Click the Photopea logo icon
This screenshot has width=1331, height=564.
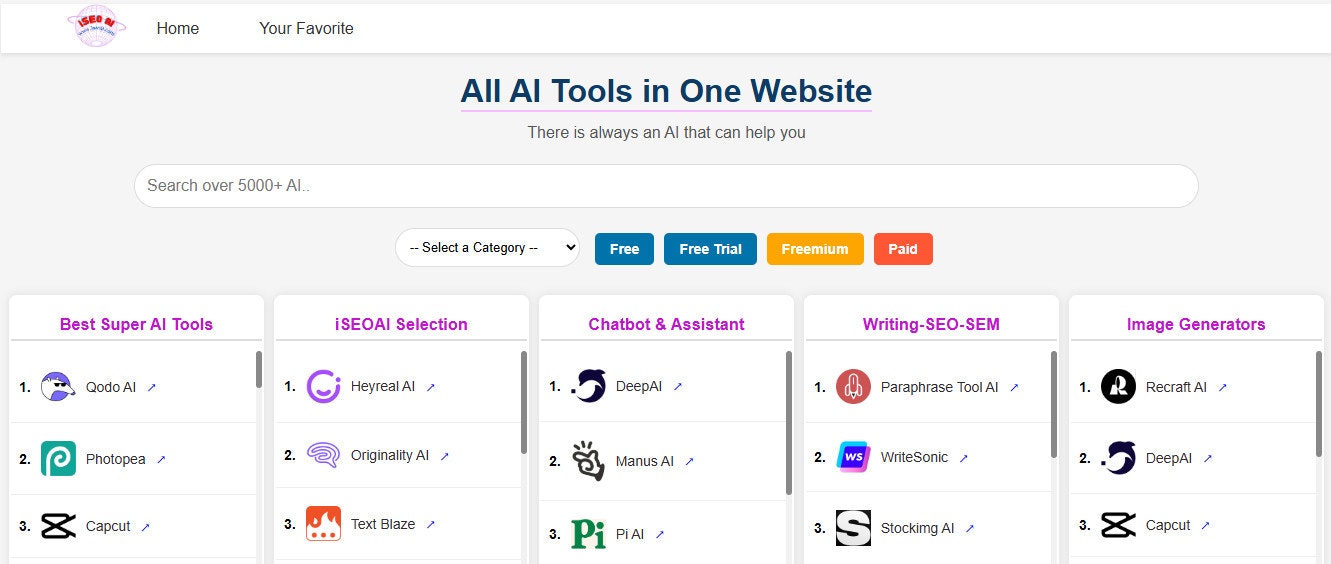tap(58, 459)
